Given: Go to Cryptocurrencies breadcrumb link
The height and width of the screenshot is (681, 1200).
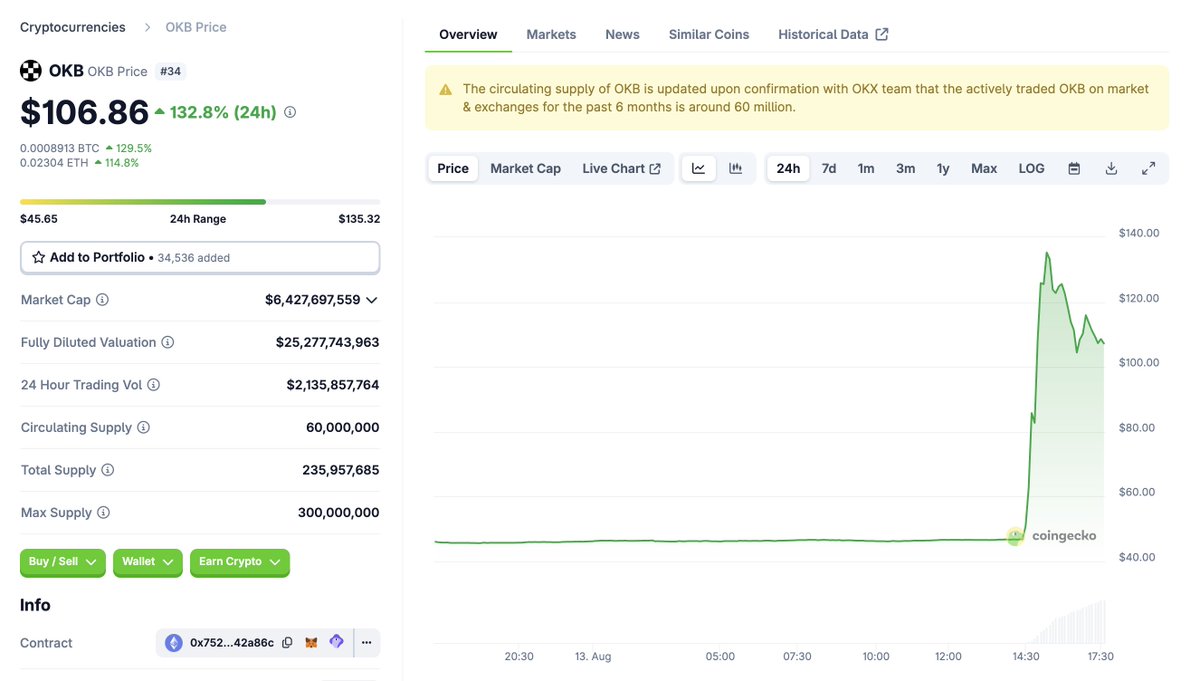Looking at the screenshot, I should 73,27.
